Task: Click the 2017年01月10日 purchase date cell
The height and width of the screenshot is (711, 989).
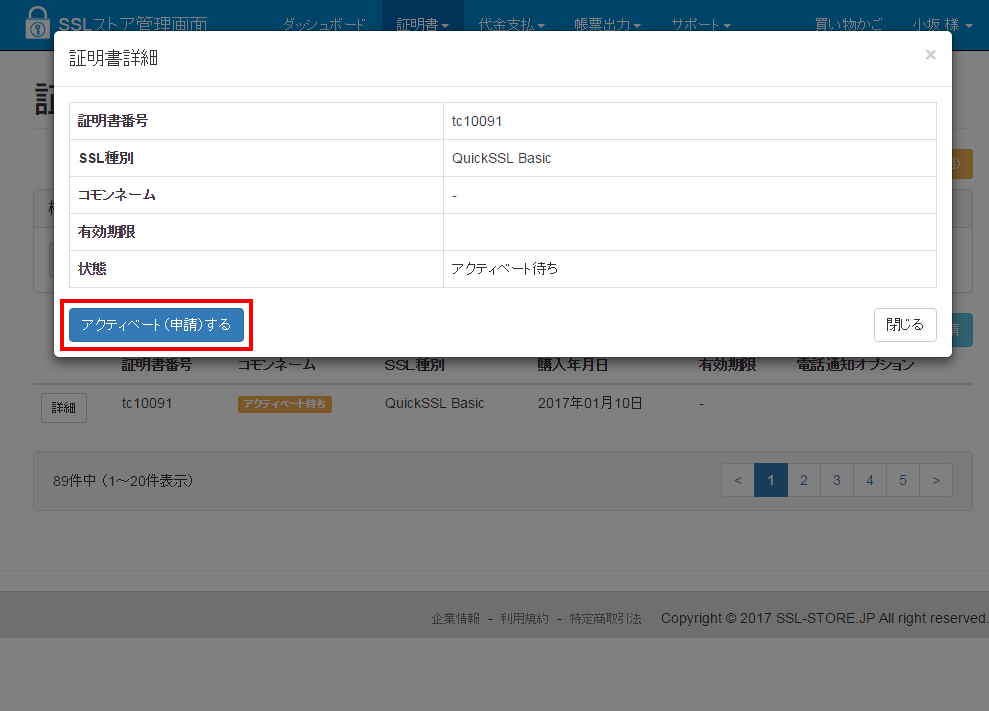Action: (x=590, y=403)
